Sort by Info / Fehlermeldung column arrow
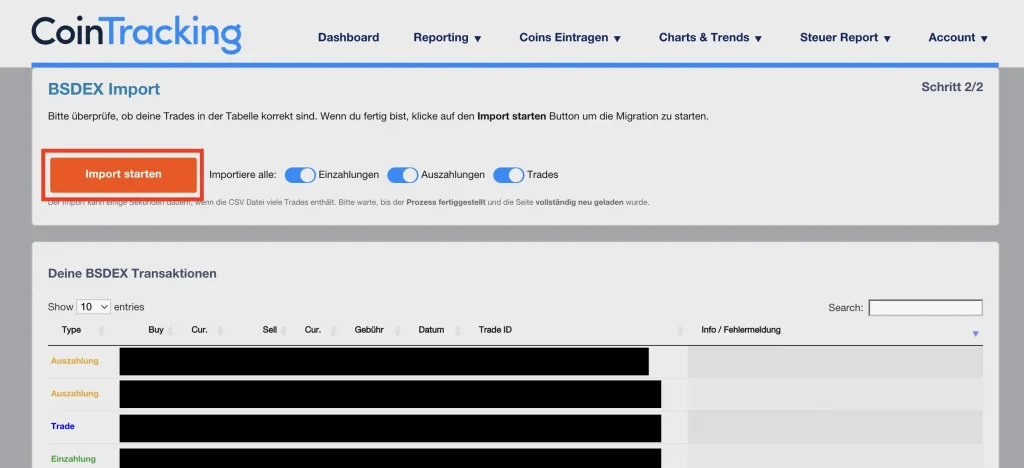Viewport: 1024px width, 468px height. point(975,333)
